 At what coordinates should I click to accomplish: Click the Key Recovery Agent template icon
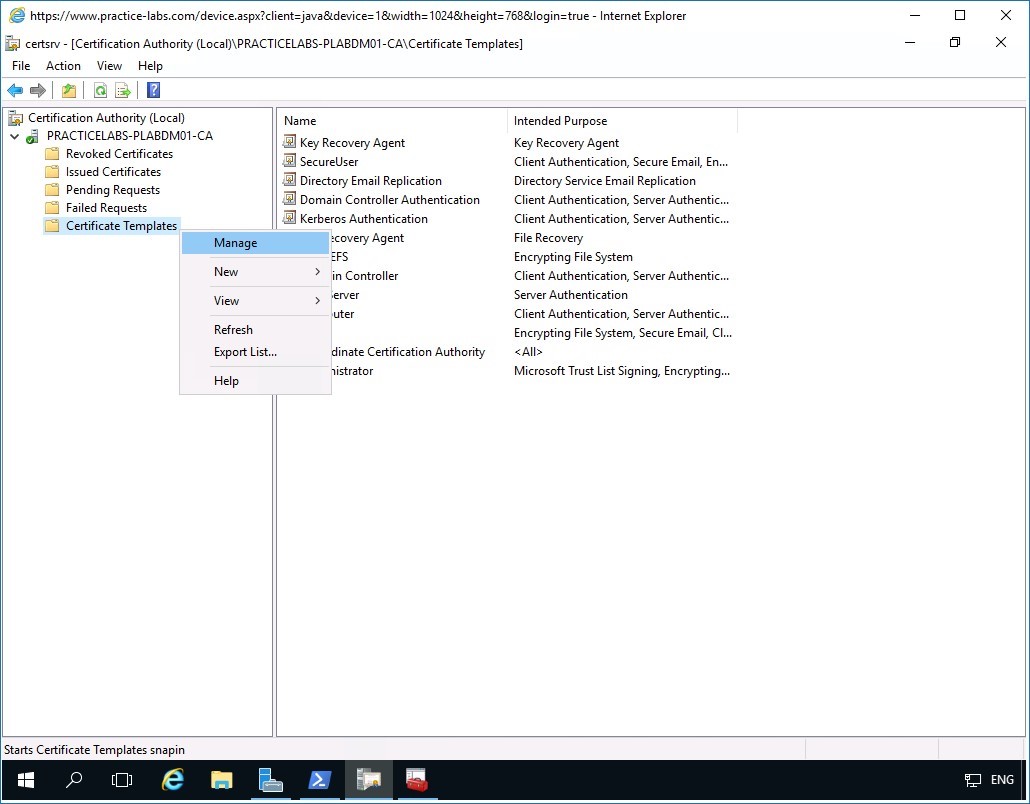290,142
